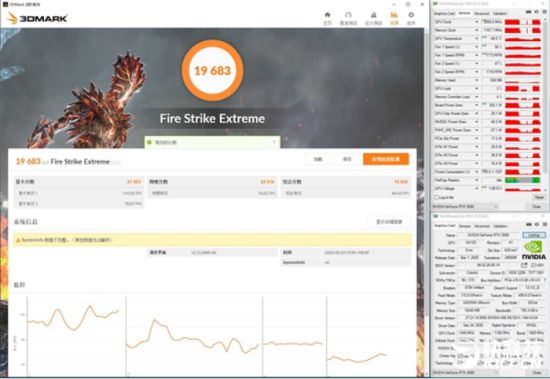Image resolution: width=550 pixels, height=379 pixels.
Task: Click the Reset button in GPU-Z Sensors
Action: [x=539, y=198]
